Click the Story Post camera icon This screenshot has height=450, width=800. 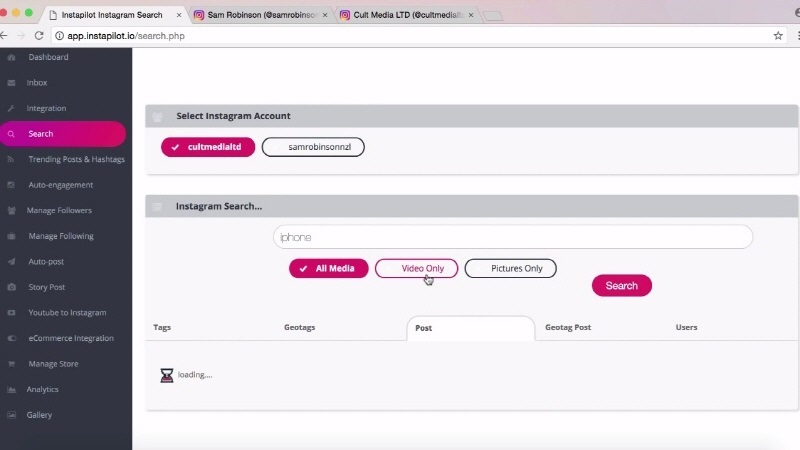pyautogui.click(x=11, y=287)
